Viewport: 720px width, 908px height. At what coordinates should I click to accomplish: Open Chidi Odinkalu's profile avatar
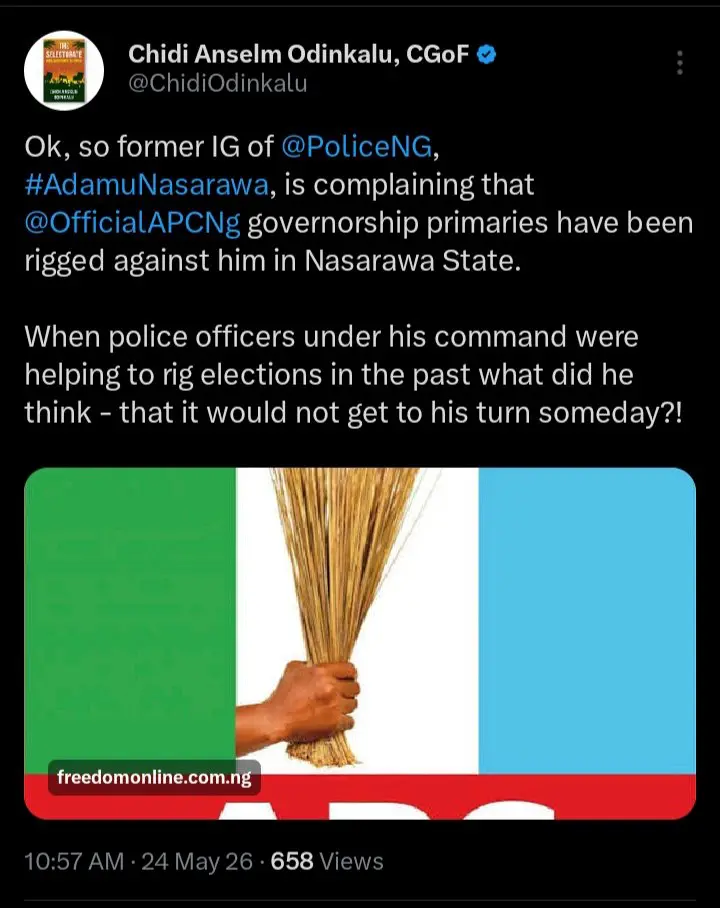tap(64, 71)
